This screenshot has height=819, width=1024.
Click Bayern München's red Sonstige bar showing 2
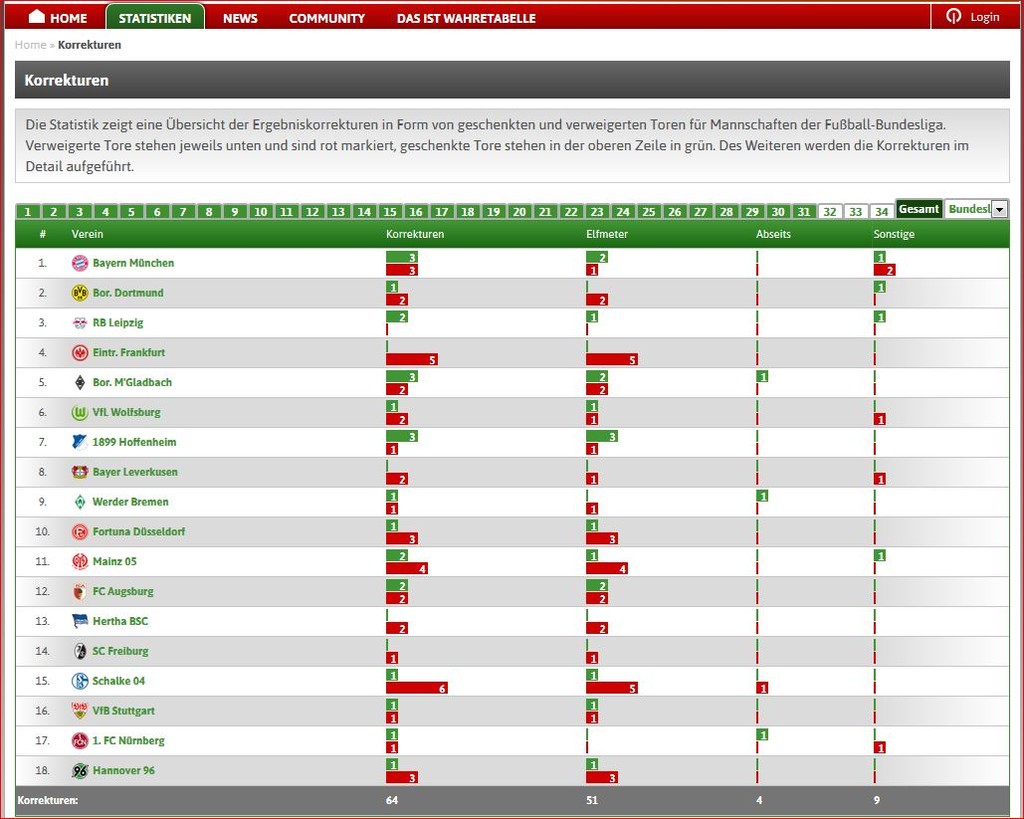tap(885, 270)
